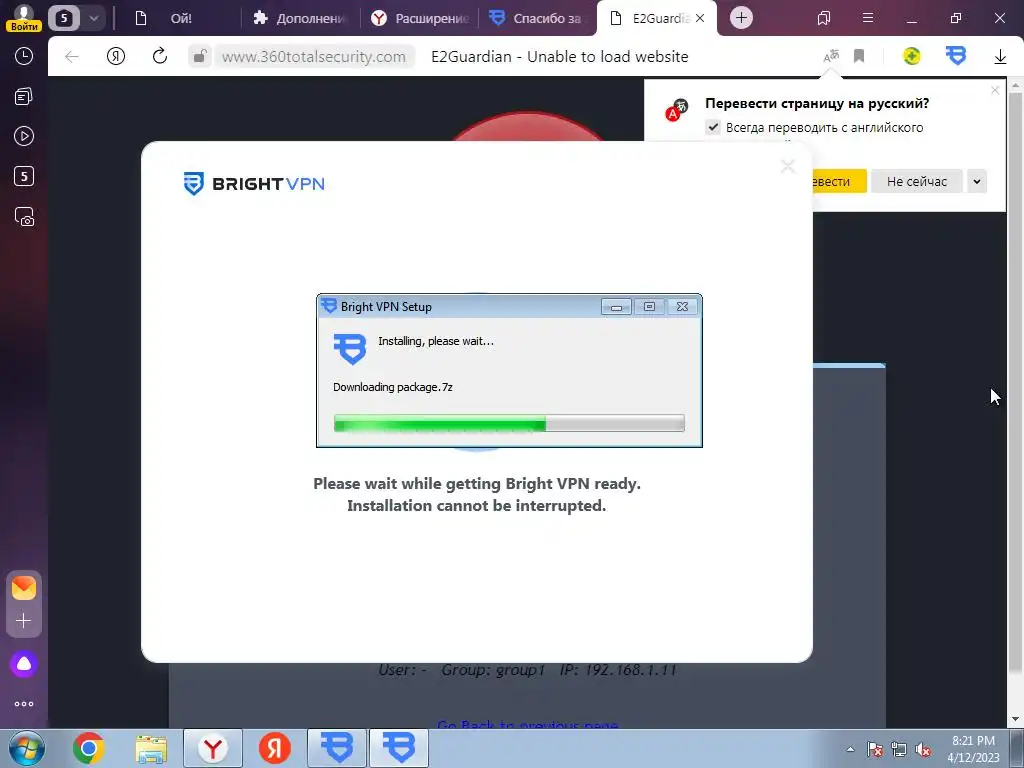
Task: Click the tab counter badge in title bar
Action: coord(63,18)
